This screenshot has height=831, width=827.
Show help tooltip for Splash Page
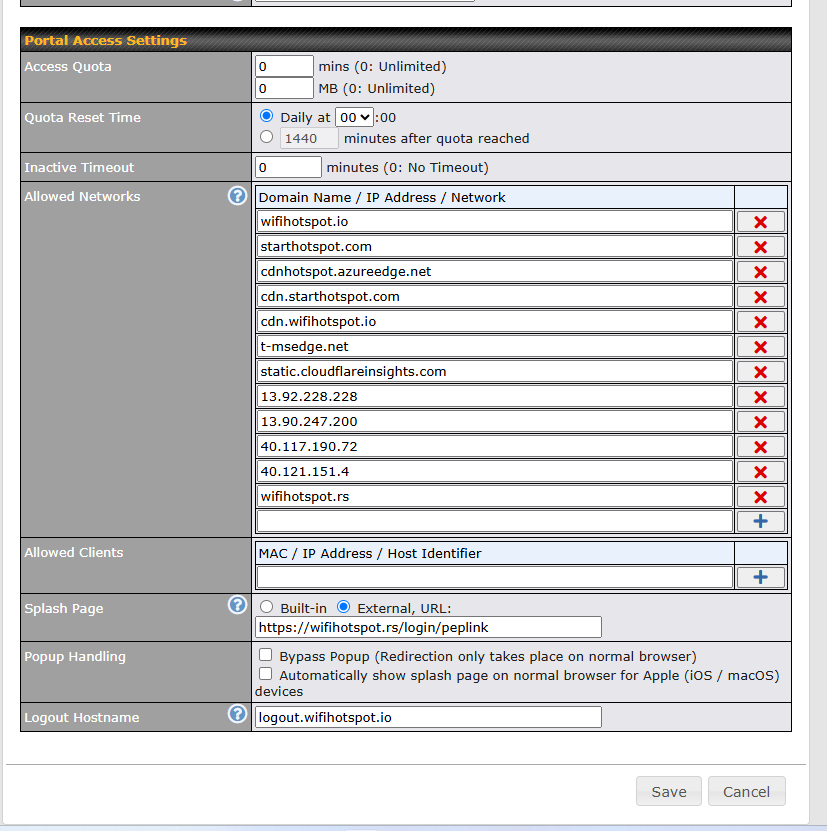(x=237, y=605)
